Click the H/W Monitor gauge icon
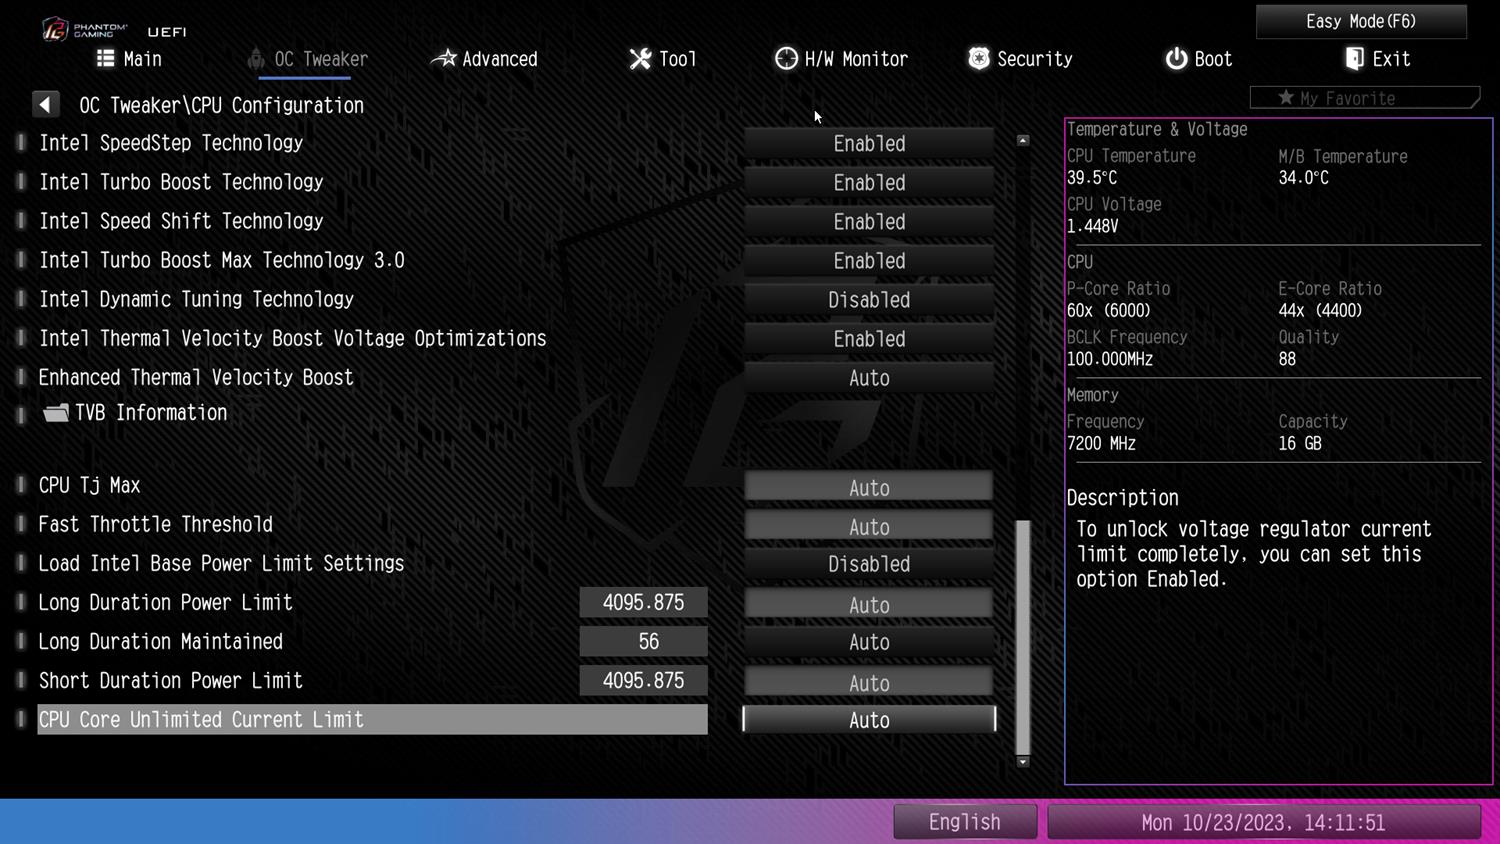Image resolution: width=1500 pixels, height=844 pixels. 786,58
